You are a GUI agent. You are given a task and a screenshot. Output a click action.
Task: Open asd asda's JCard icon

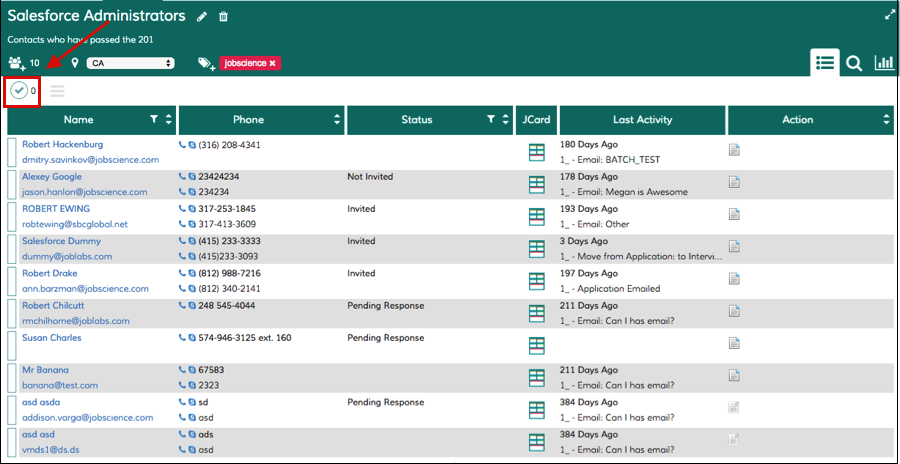click(x=537, y=409)
